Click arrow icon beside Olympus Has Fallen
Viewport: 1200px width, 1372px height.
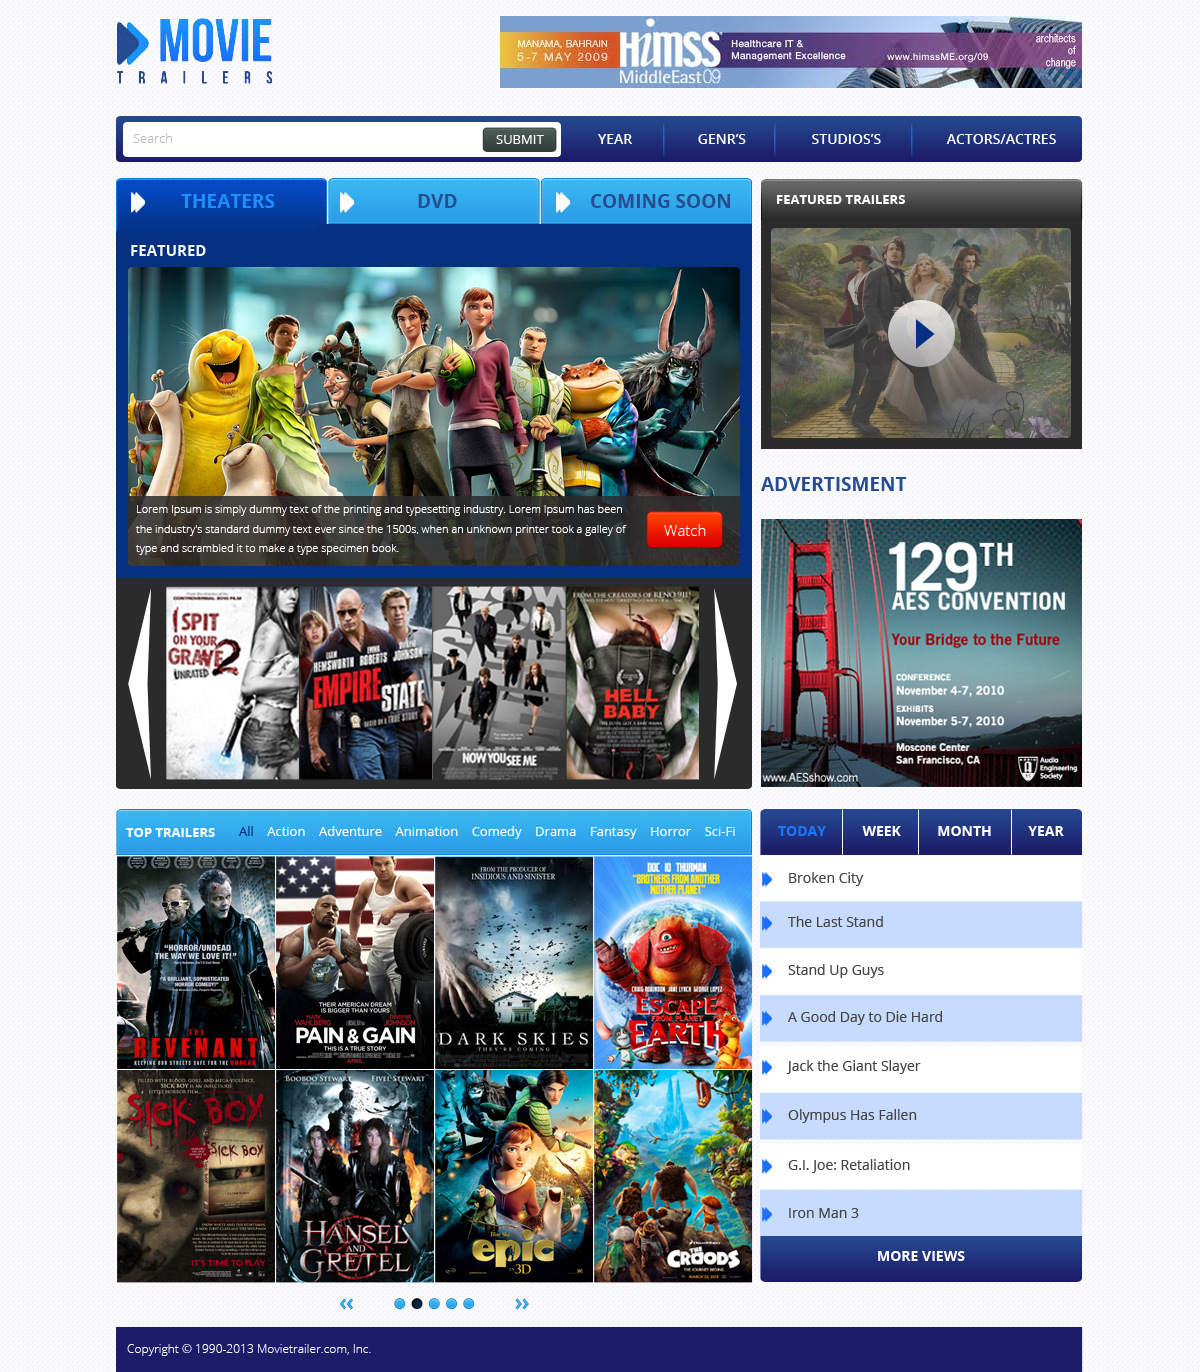(x=767, y=1116)
